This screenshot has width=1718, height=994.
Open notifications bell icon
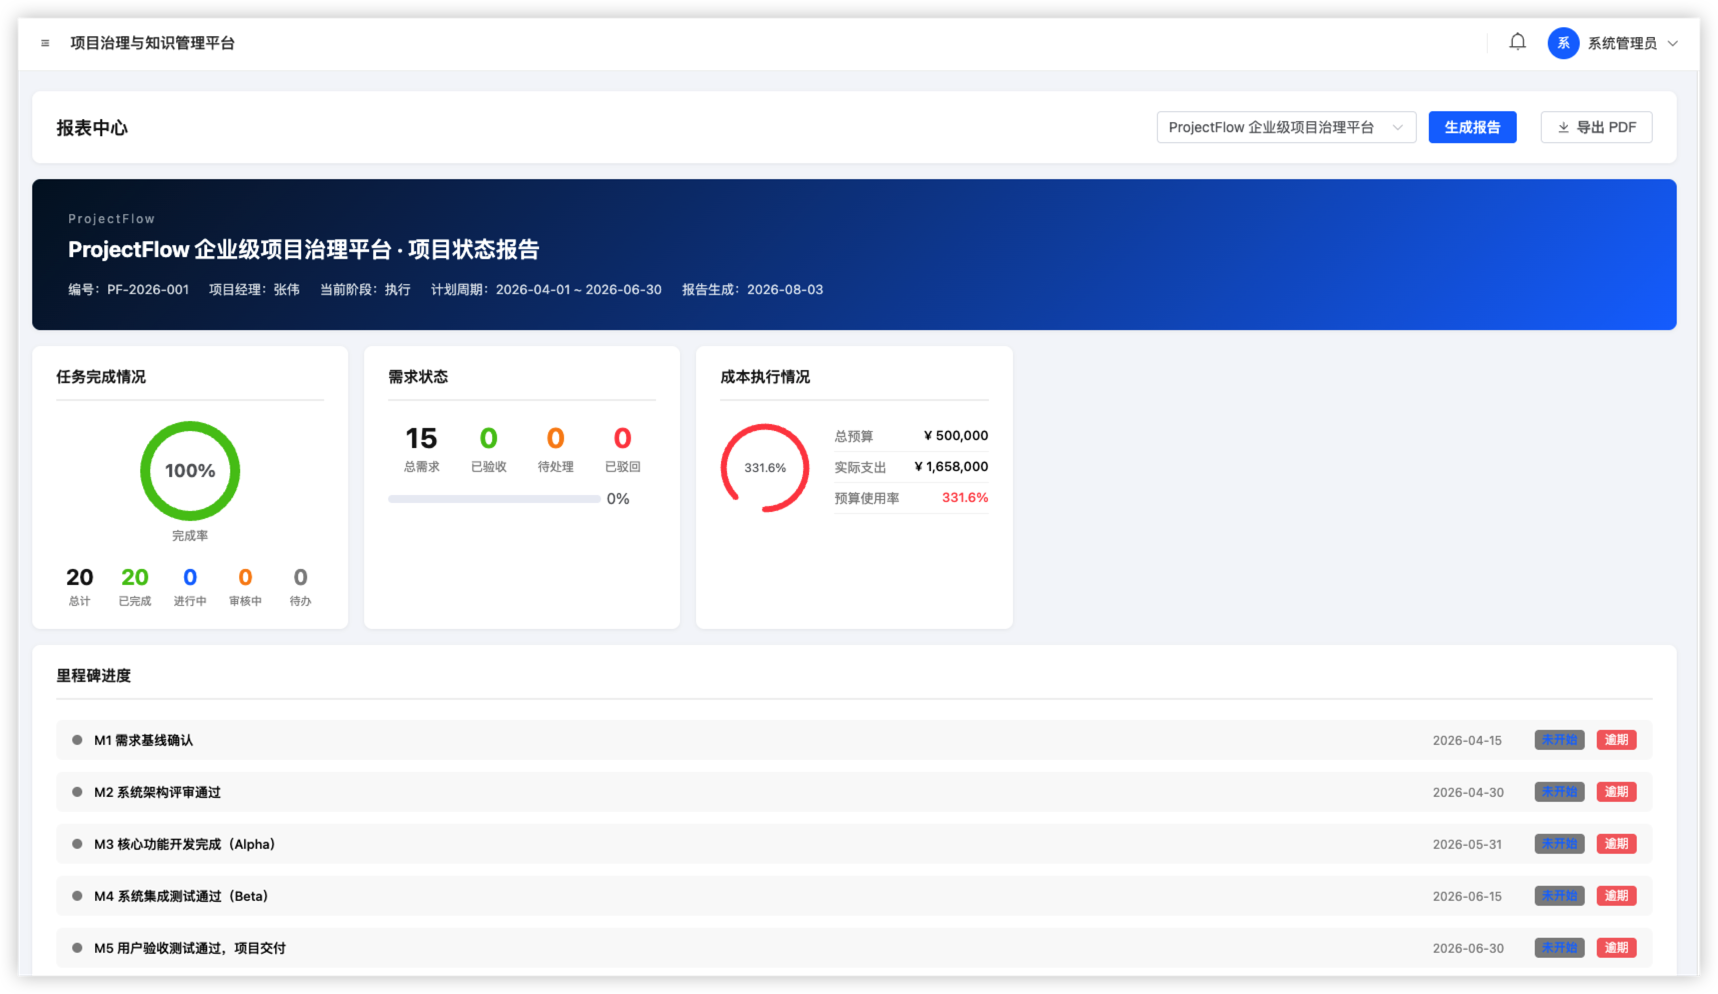click(x=1517, y=42)
